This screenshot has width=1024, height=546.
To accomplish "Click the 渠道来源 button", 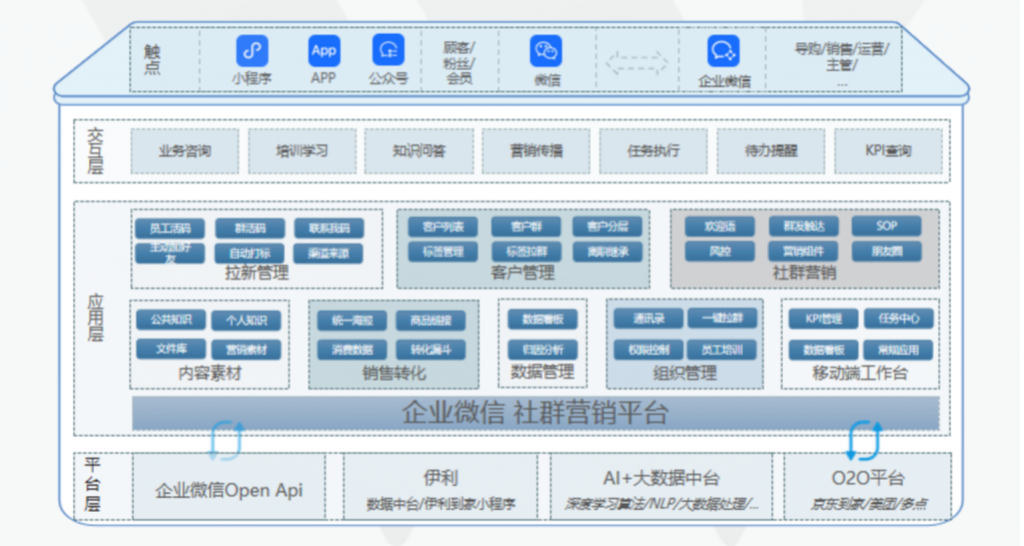I will (328, 253).
